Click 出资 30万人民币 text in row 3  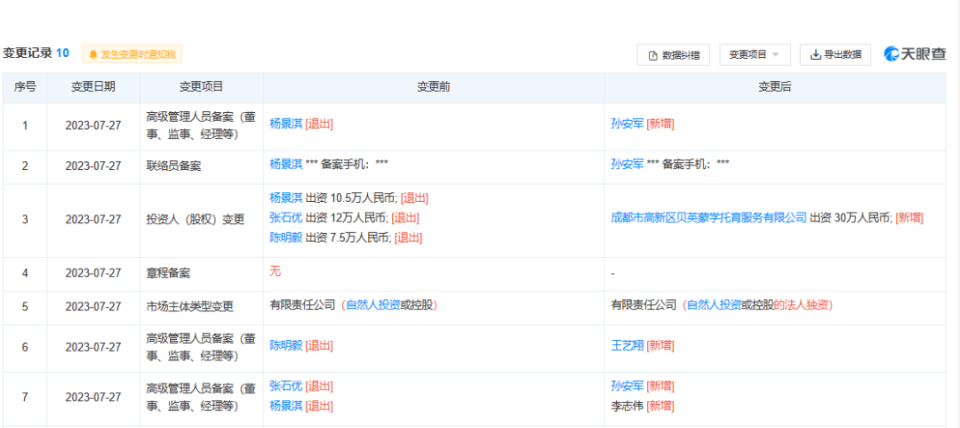tap(851, 217)
